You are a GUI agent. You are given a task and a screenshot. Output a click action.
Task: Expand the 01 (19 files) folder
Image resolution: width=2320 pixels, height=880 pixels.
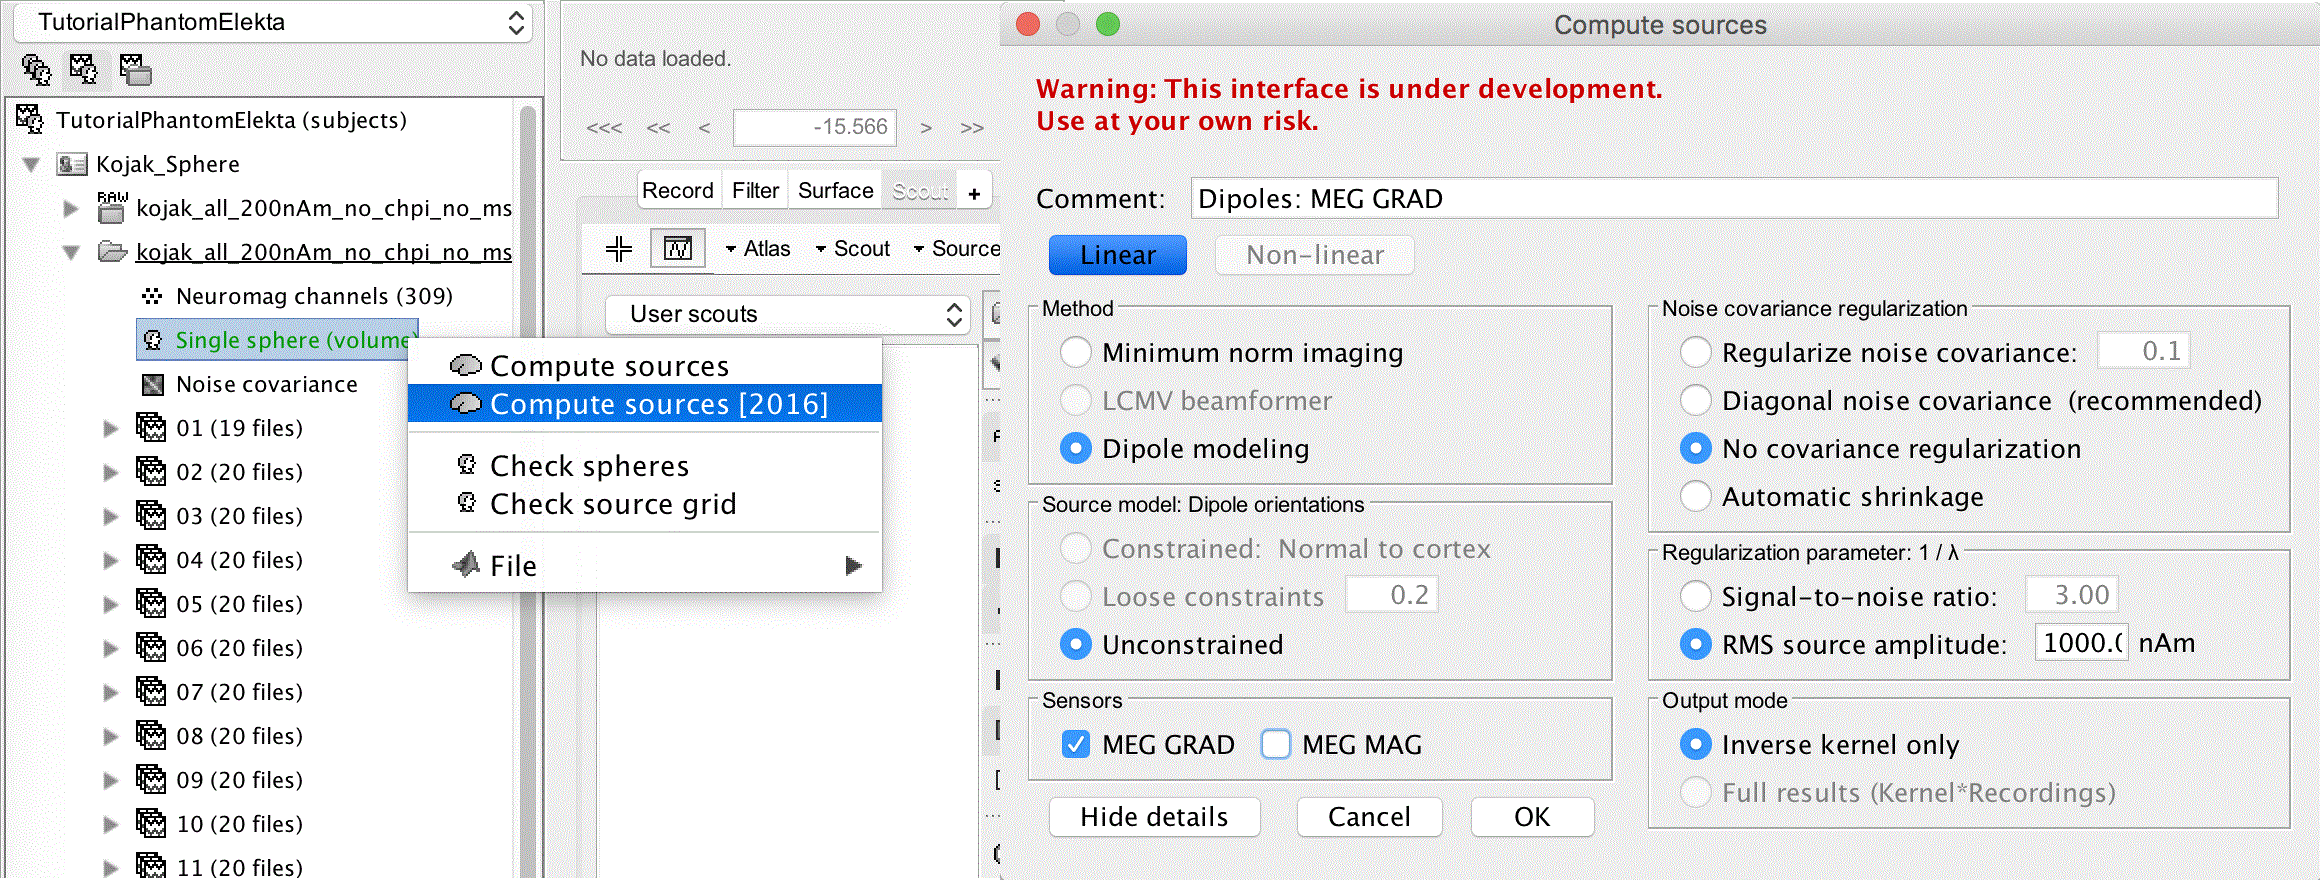(x=111, y=428)
